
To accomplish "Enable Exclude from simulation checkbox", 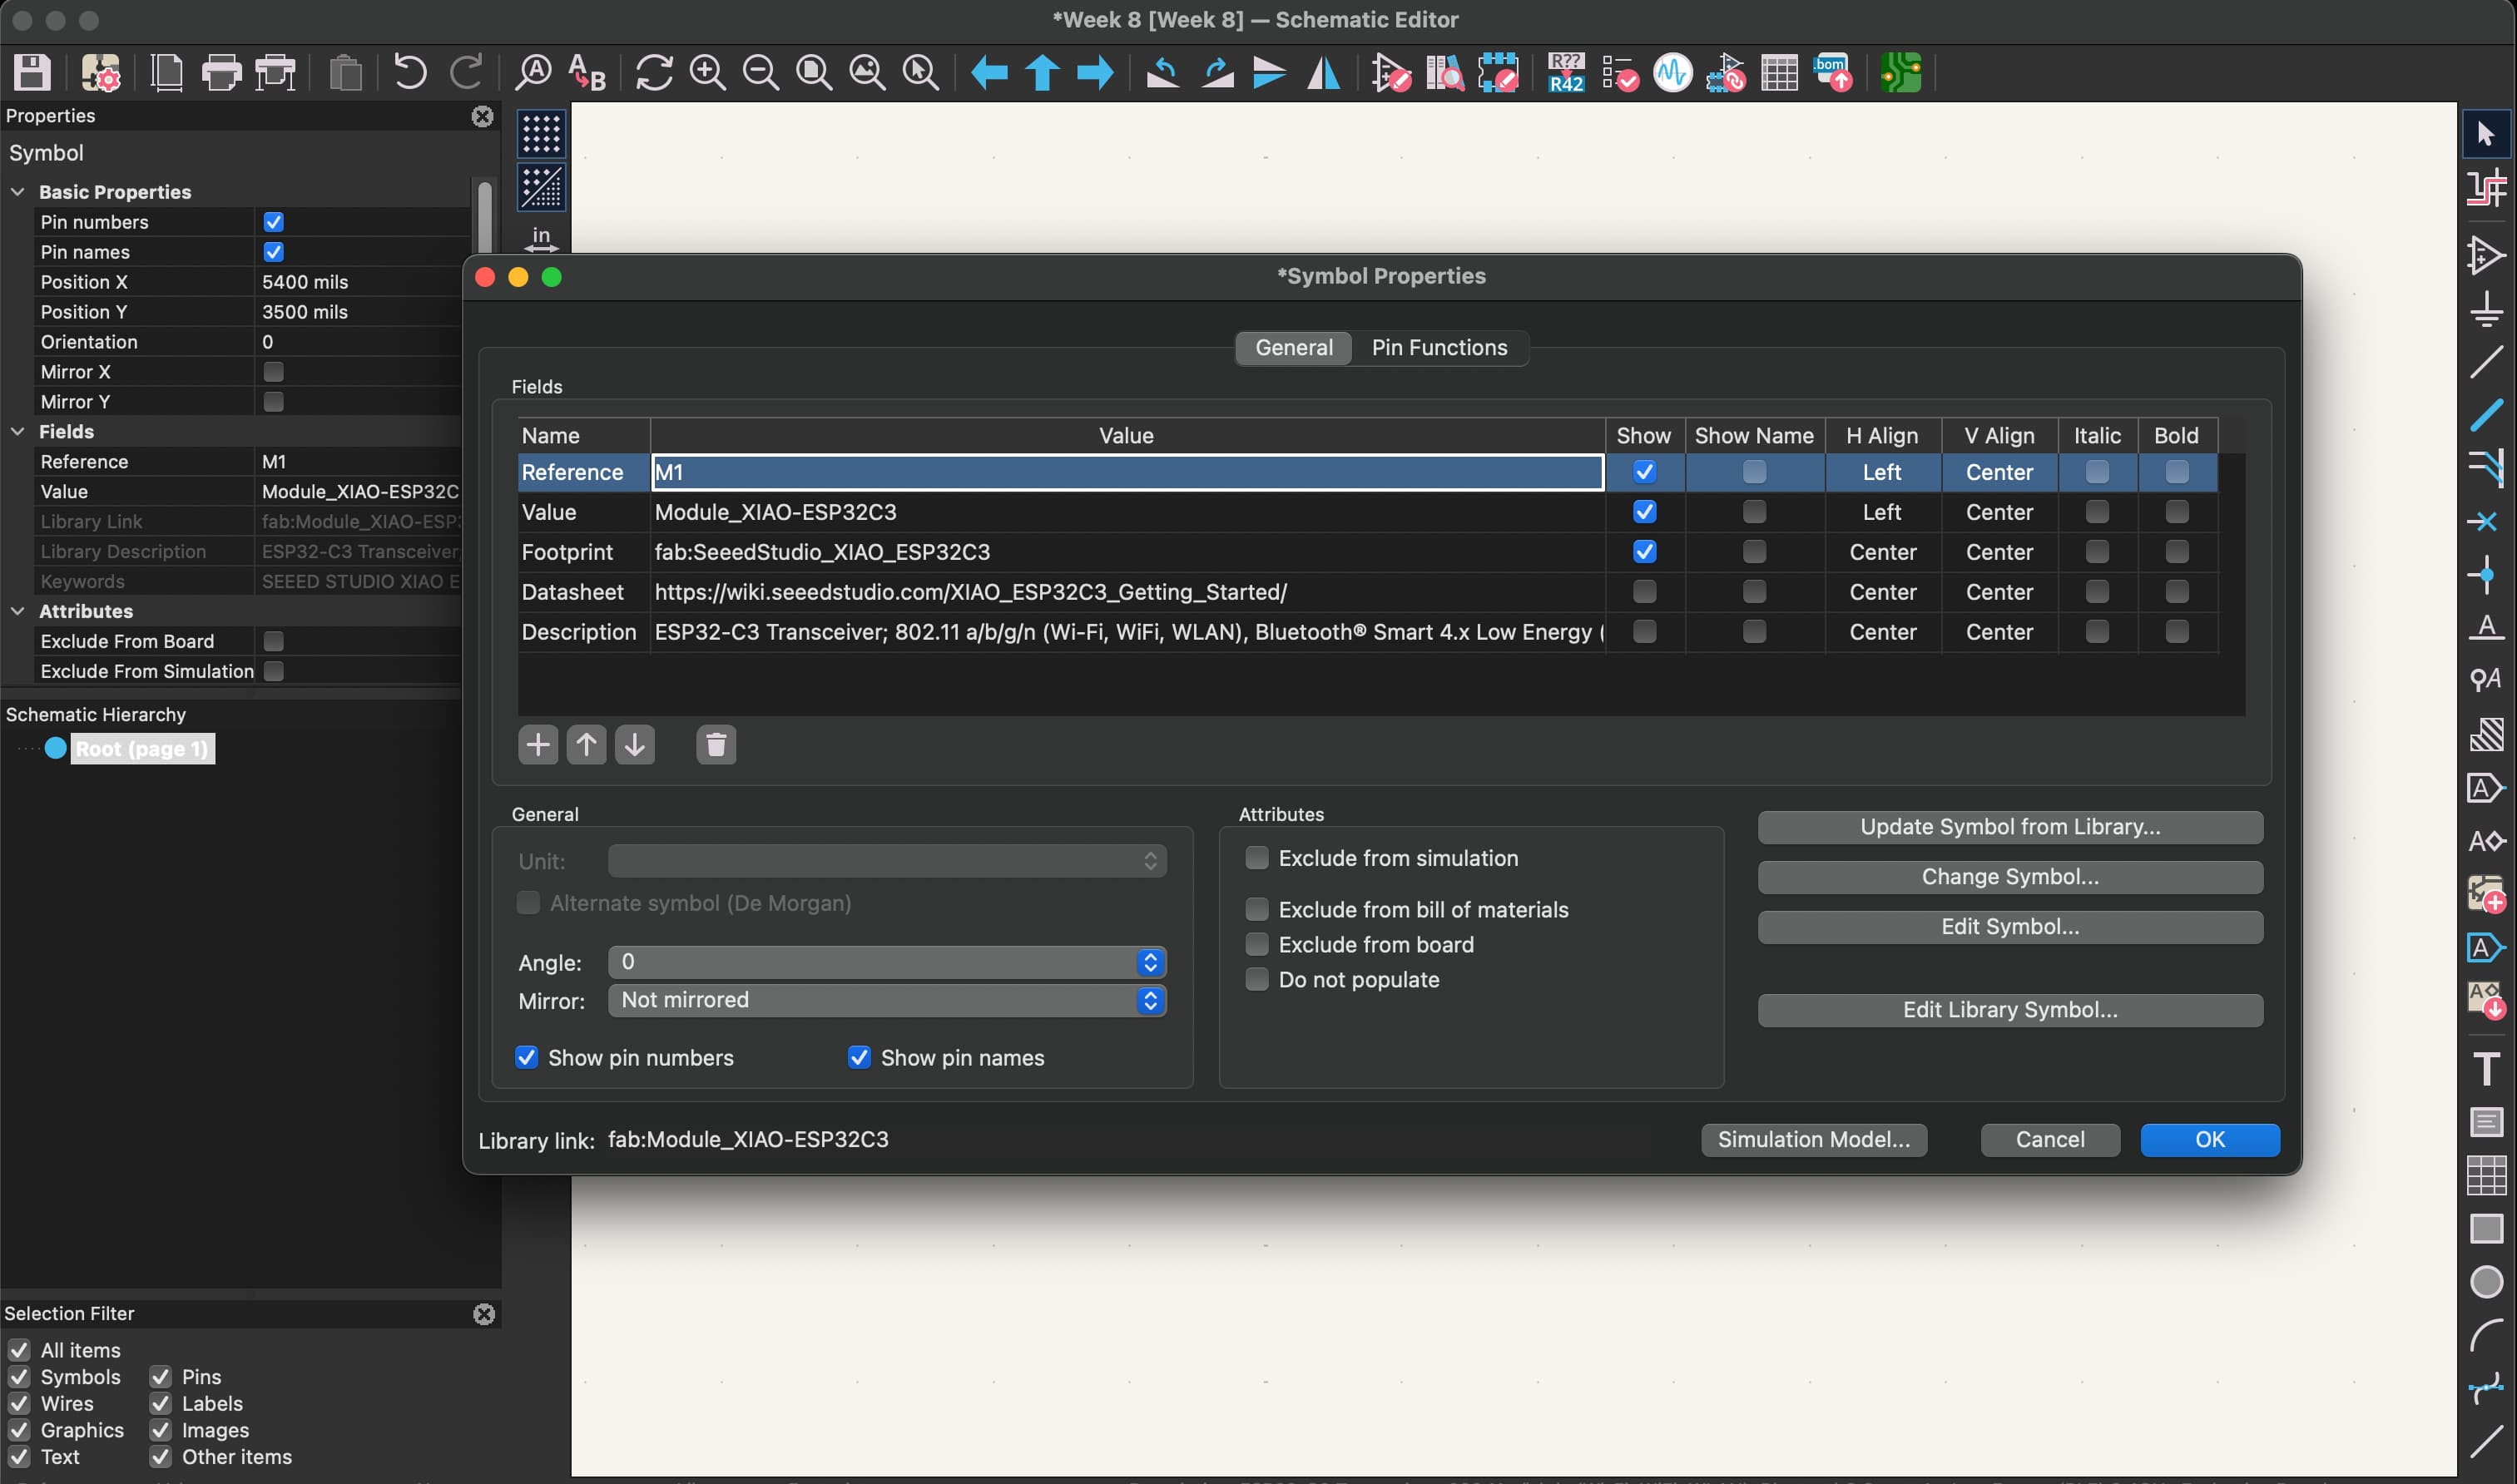I will click(1257, 858).
